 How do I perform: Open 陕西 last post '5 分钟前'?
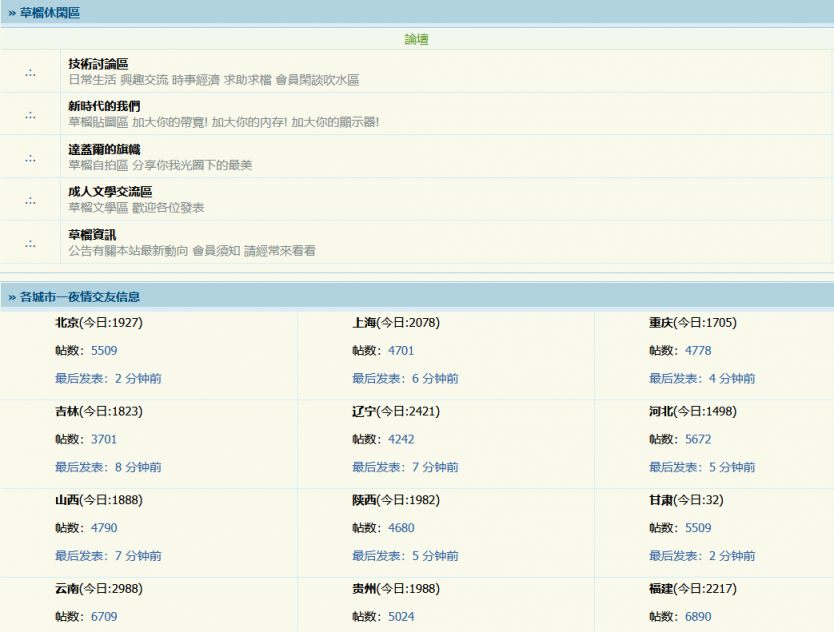[435, 556]
